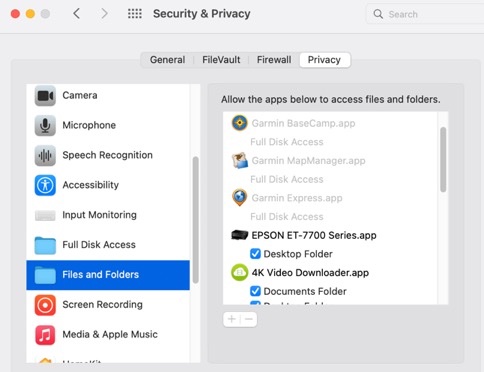Switch to the Firewall tab

(x=274, y=60)
